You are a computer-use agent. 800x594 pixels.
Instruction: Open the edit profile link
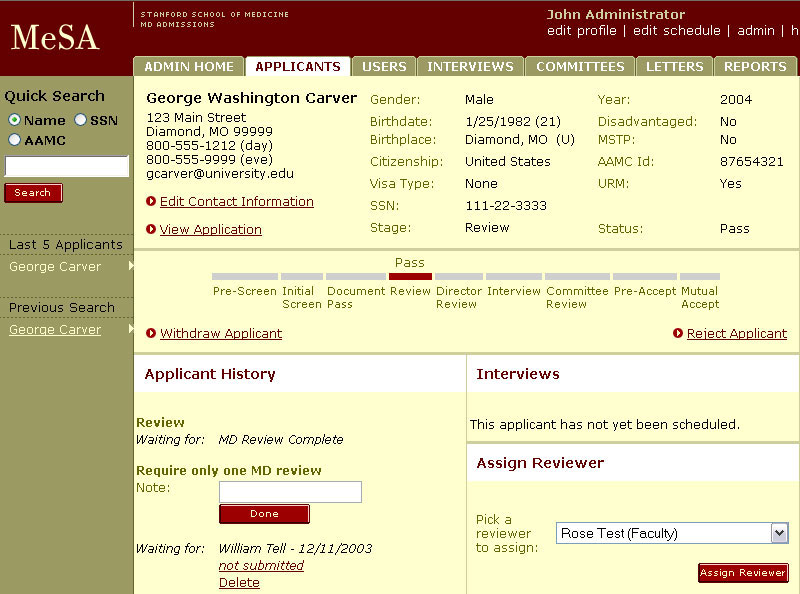click(x=582, y=31)
